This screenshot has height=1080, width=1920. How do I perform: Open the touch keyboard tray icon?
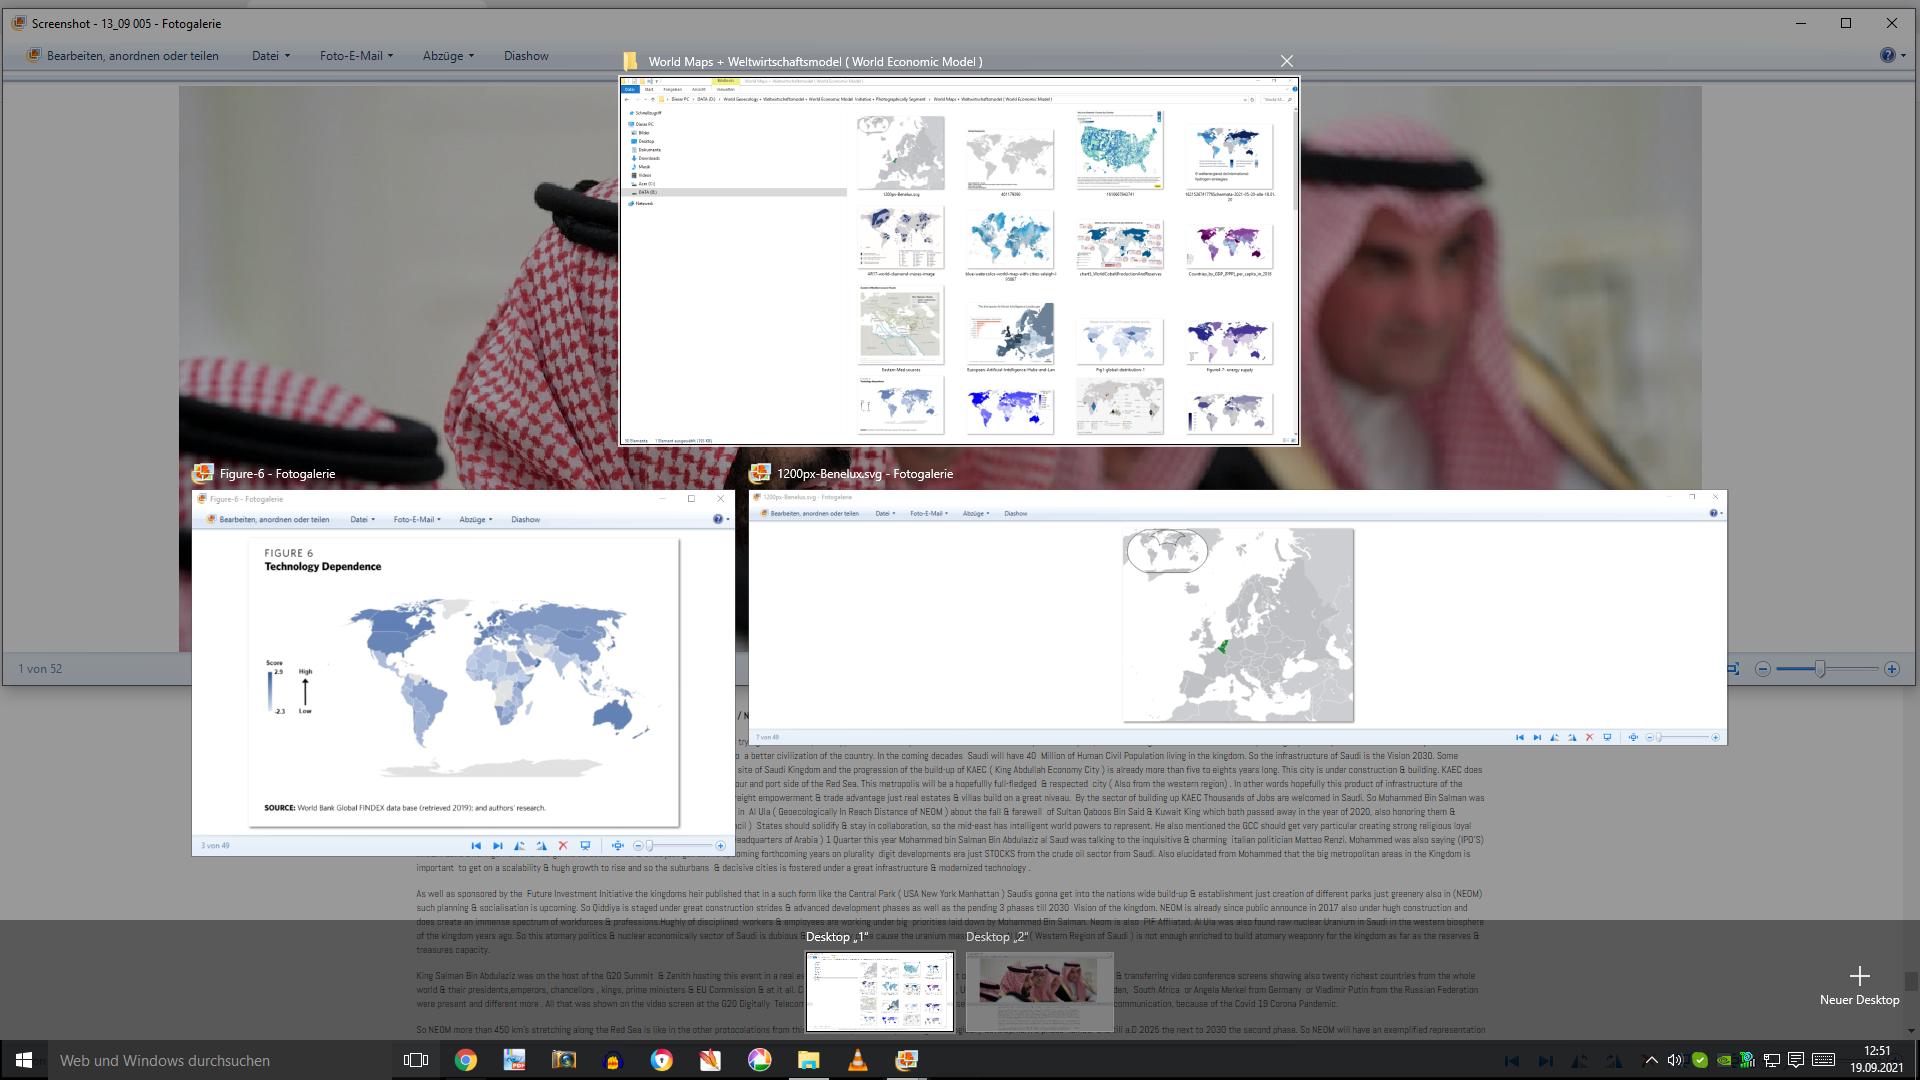1823,1060
